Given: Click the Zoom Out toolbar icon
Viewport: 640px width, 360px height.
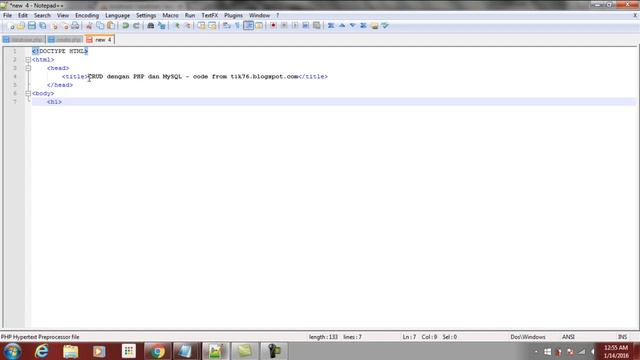Looking at the screenshot, I should (x=187, y=26).
